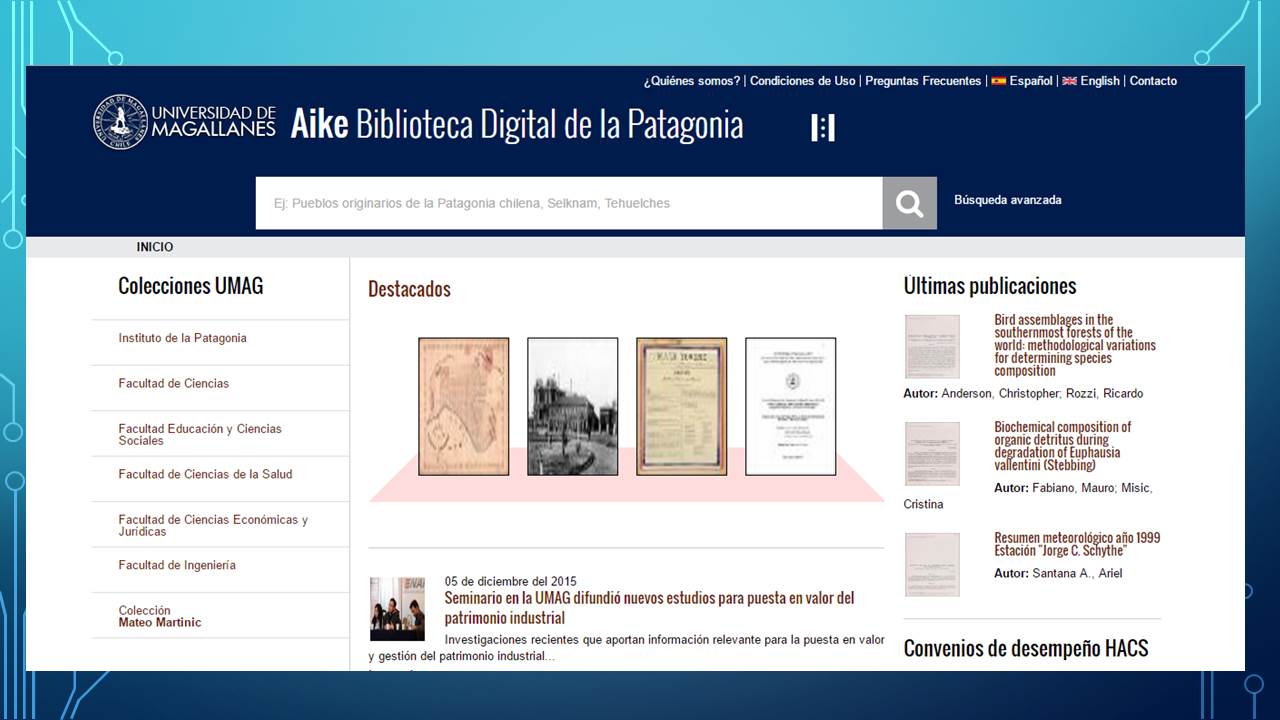Click the Investigaciones recientes news summary
The height and width of the screenshot is (720, 1280).
pyautogui.click(x=626, y=648)
